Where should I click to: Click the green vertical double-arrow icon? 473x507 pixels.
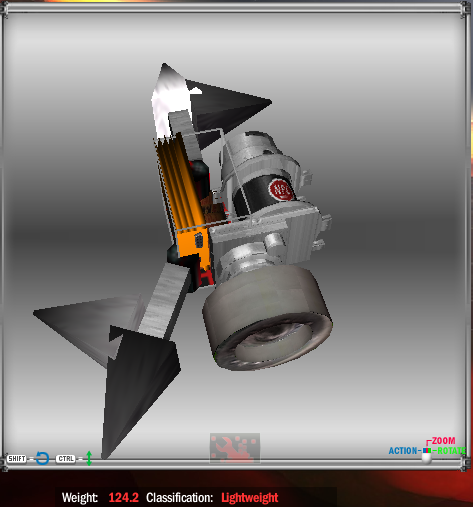pos(89,458)
